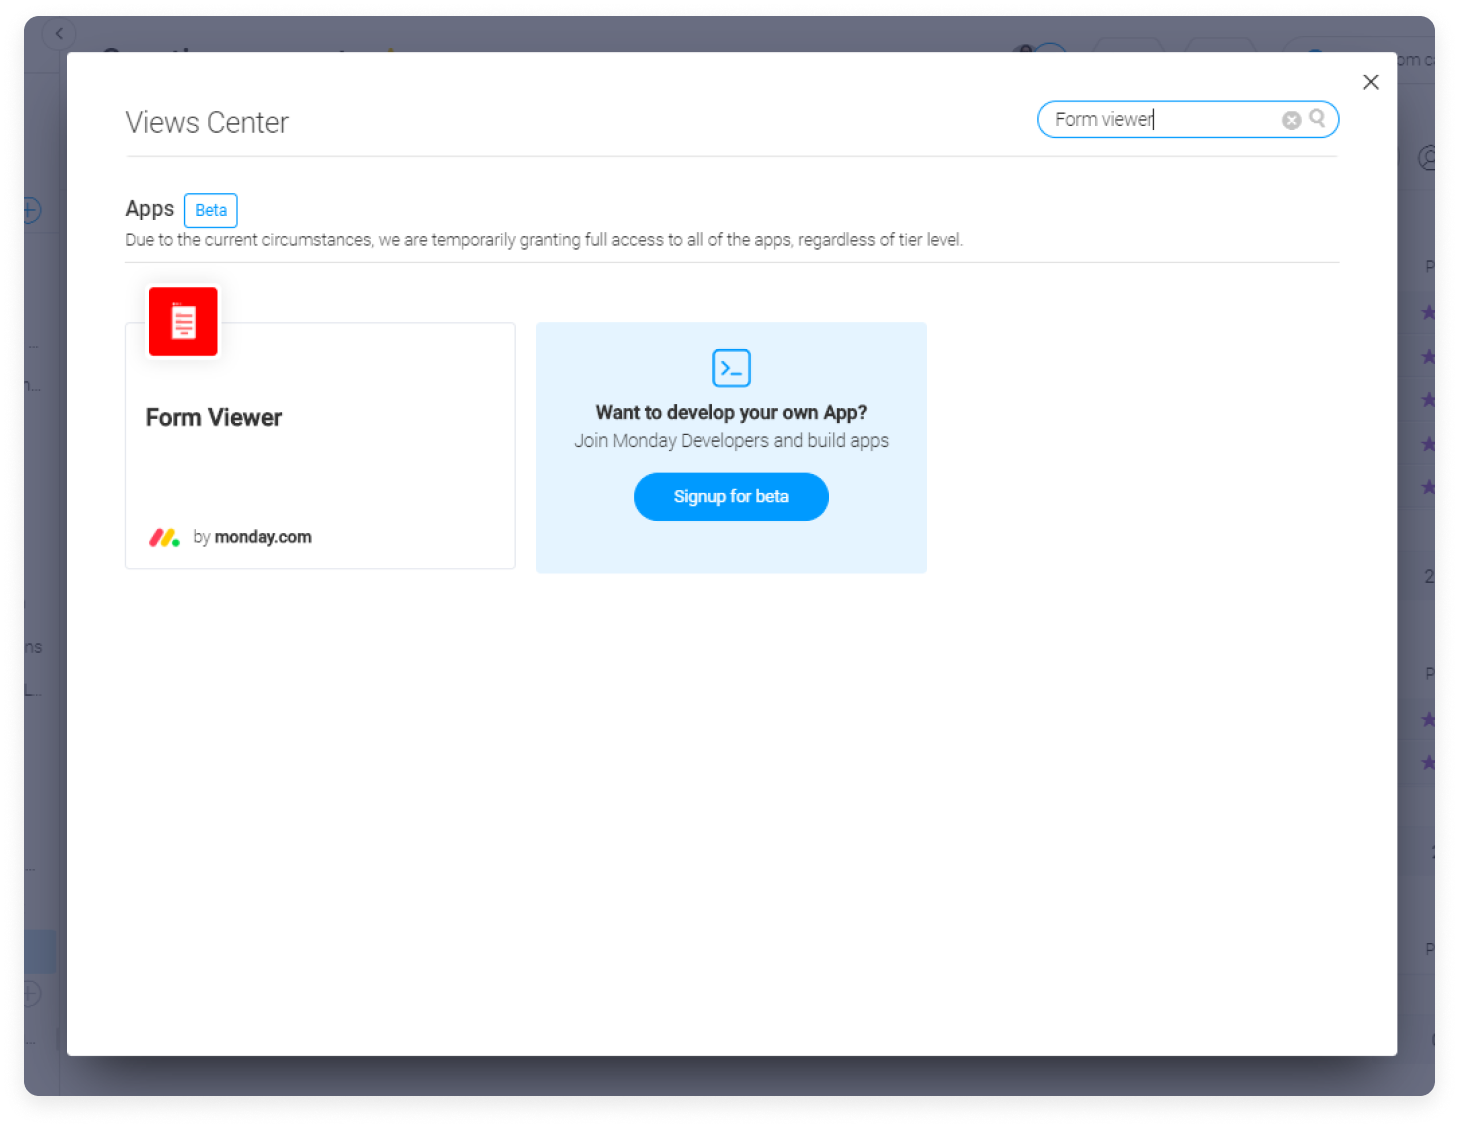Click the notice about temporary full app access
This screenshot has width=1459, height=1128.
(x=544, y=240)
